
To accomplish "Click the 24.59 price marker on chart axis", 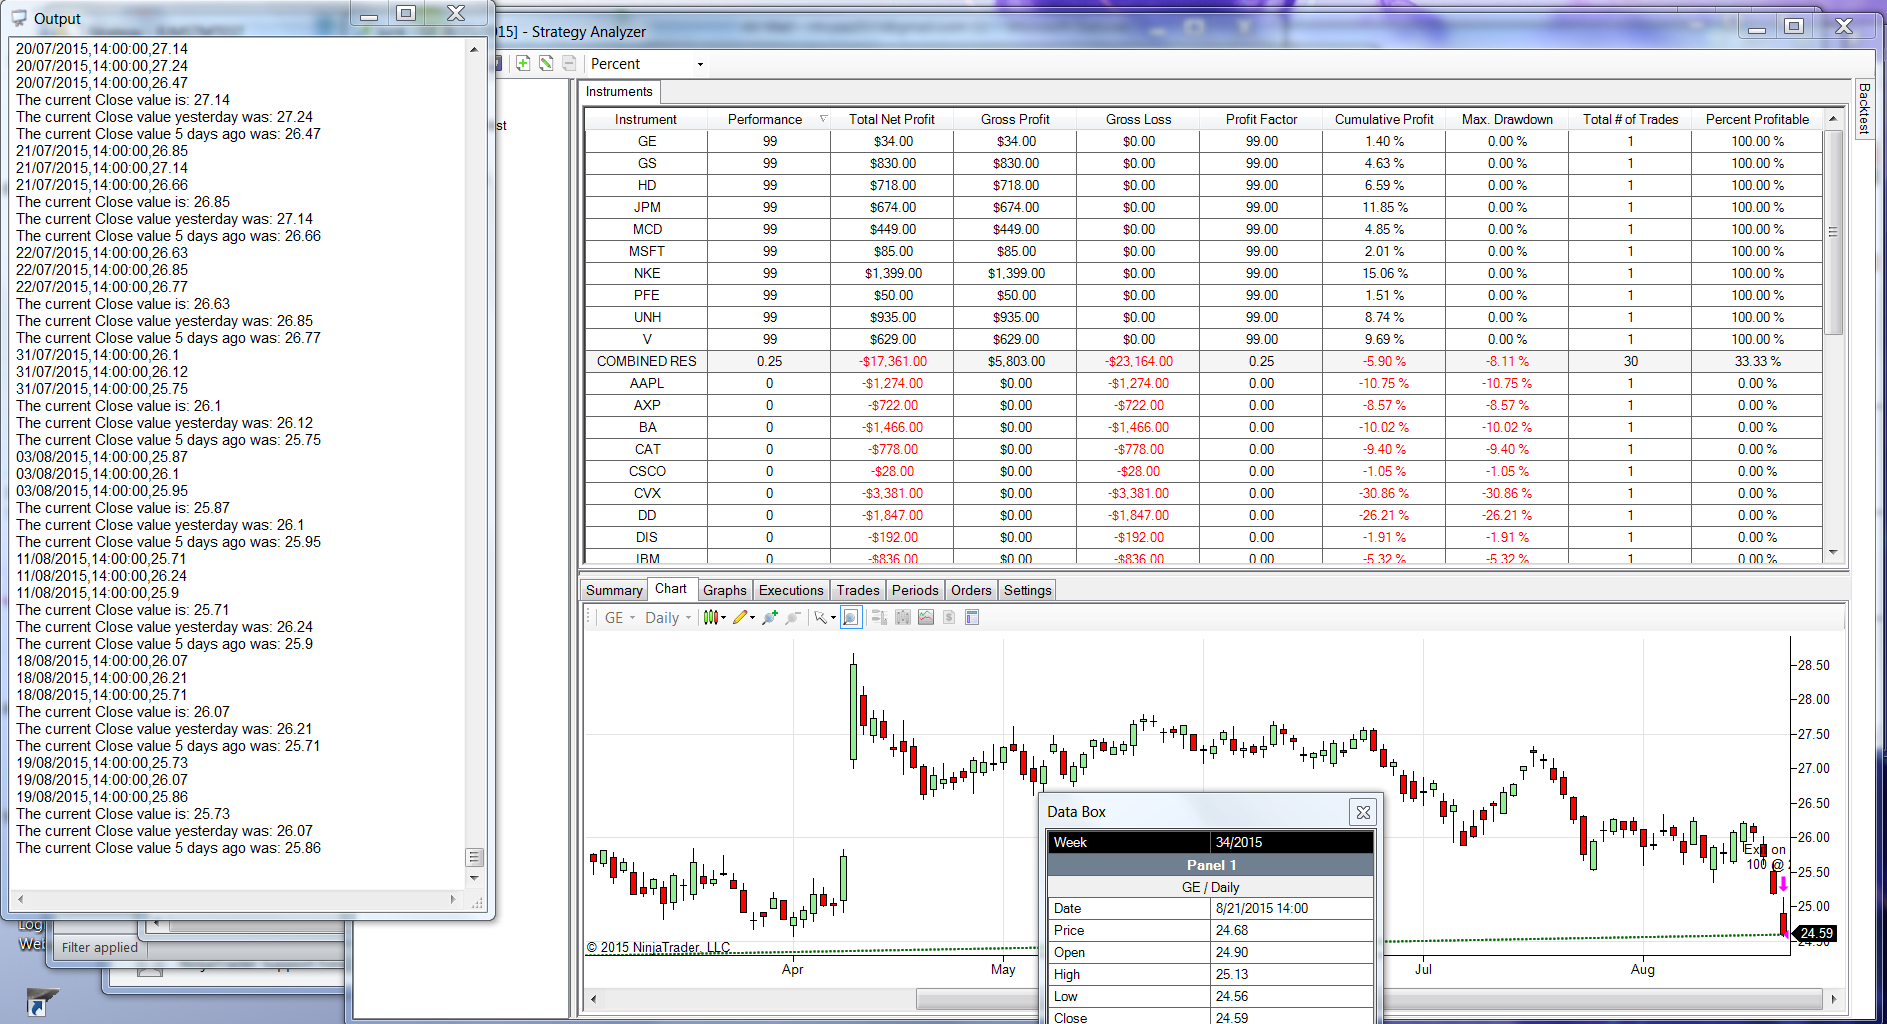I will (x=1816, y=934).
